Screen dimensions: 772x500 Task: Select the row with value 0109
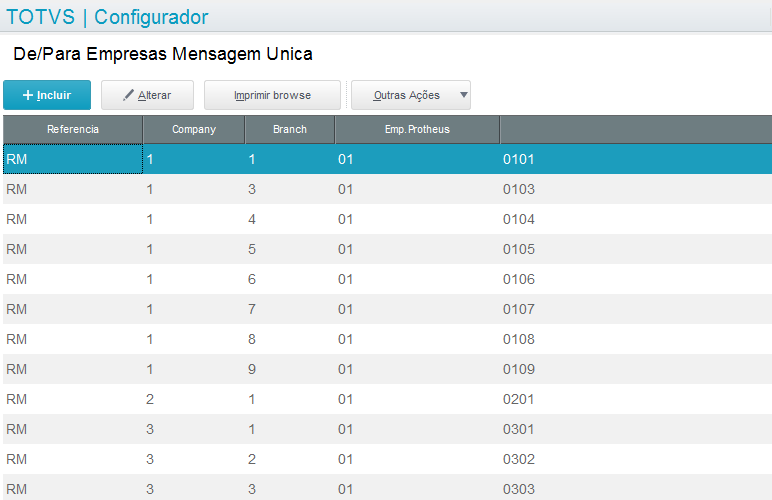click(387, 369)
